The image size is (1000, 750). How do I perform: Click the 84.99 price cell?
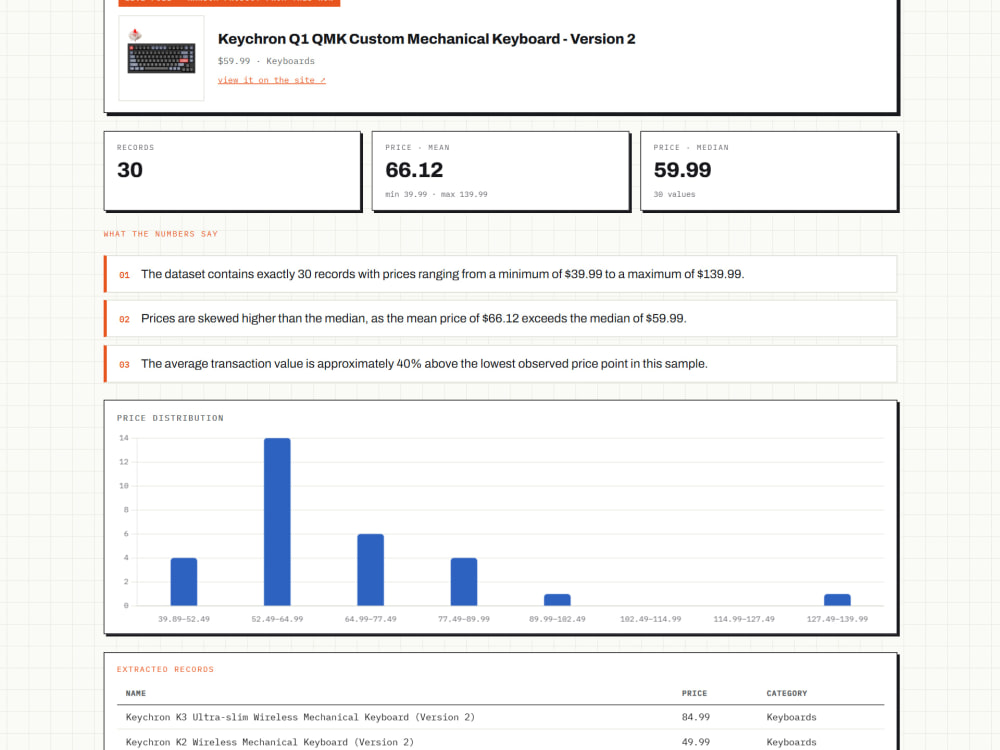coord(696,717)
